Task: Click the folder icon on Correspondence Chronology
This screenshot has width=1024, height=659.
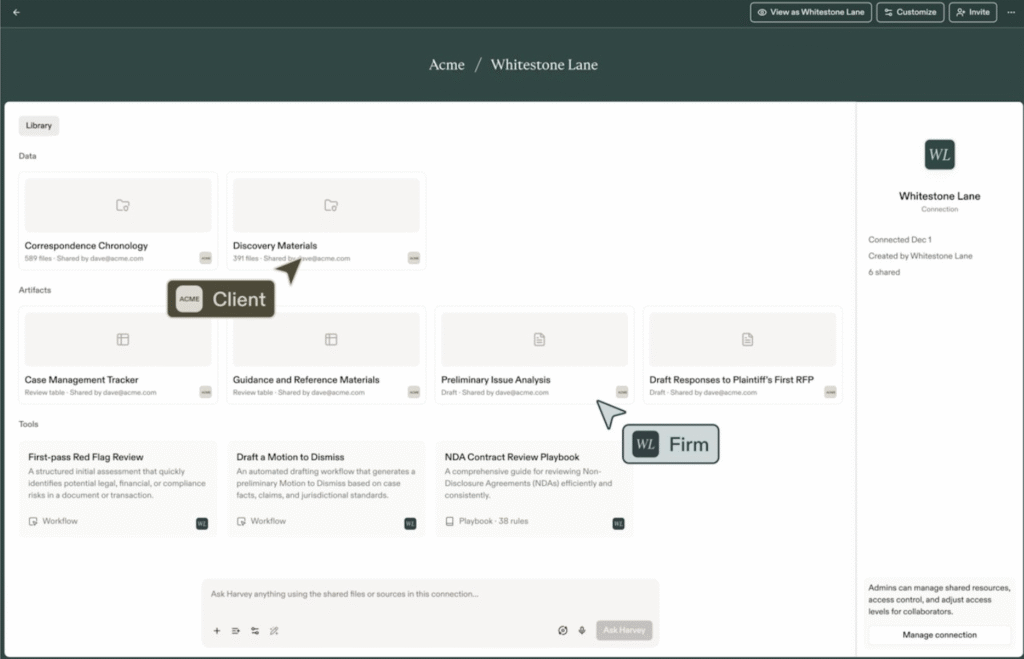Action: (122, 205)
